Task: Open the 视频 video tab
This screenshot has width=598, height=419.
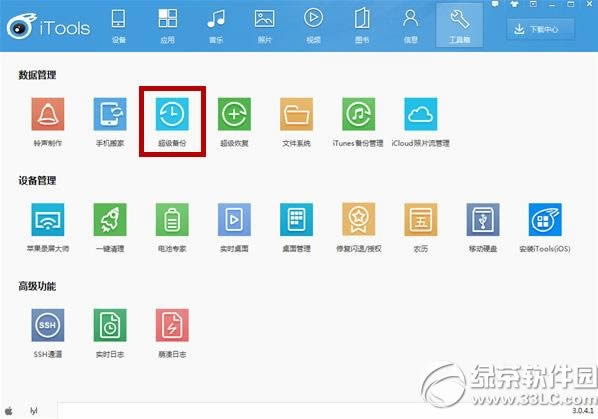Action: (x=313, y=25)
